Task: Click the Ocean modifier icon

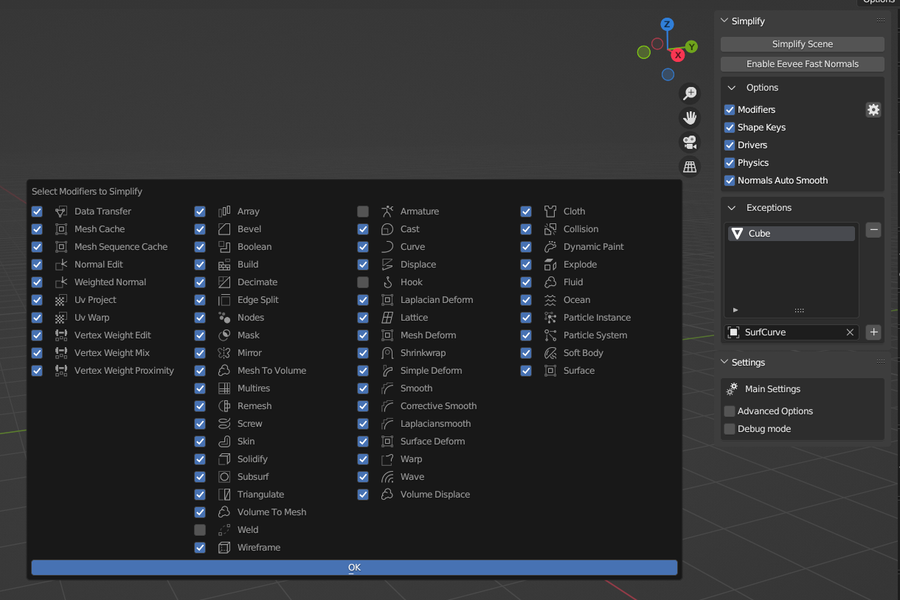Action: pos(550,300)
